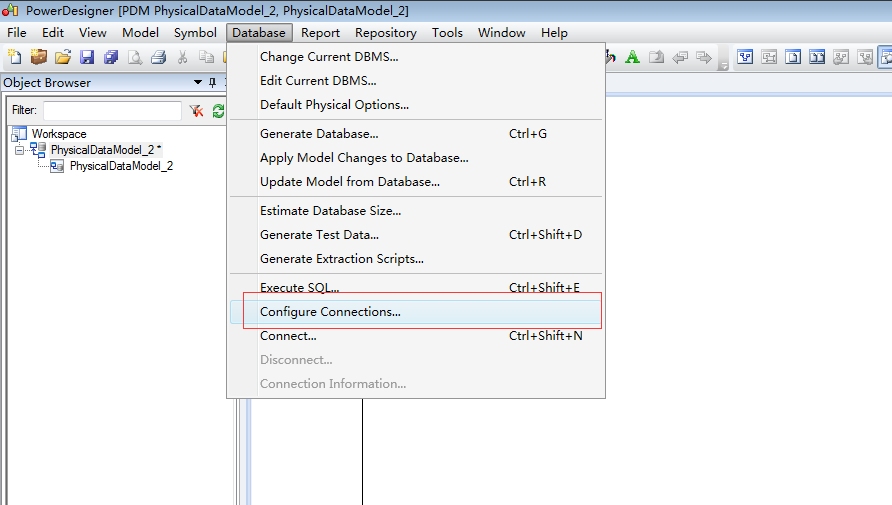Select Default Physical Options
This screenshot has width=892, height=505.
coord(416,105)
